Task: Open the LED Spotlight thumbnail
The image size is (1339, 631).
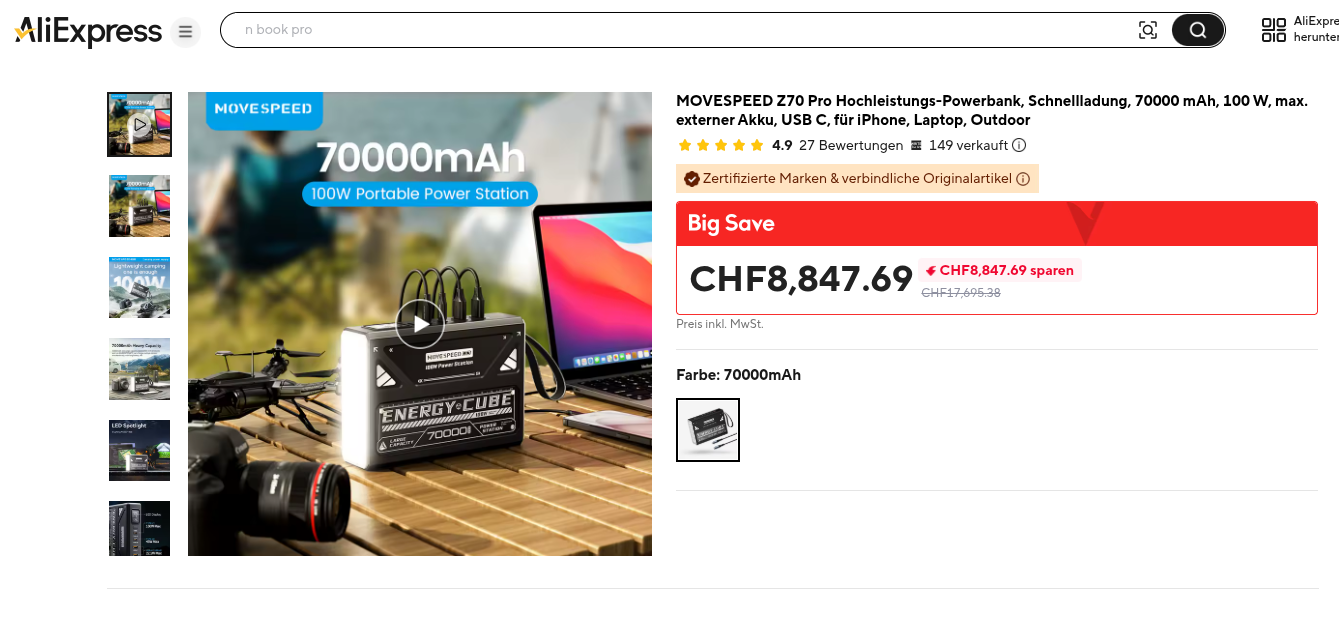Action: 140,451
